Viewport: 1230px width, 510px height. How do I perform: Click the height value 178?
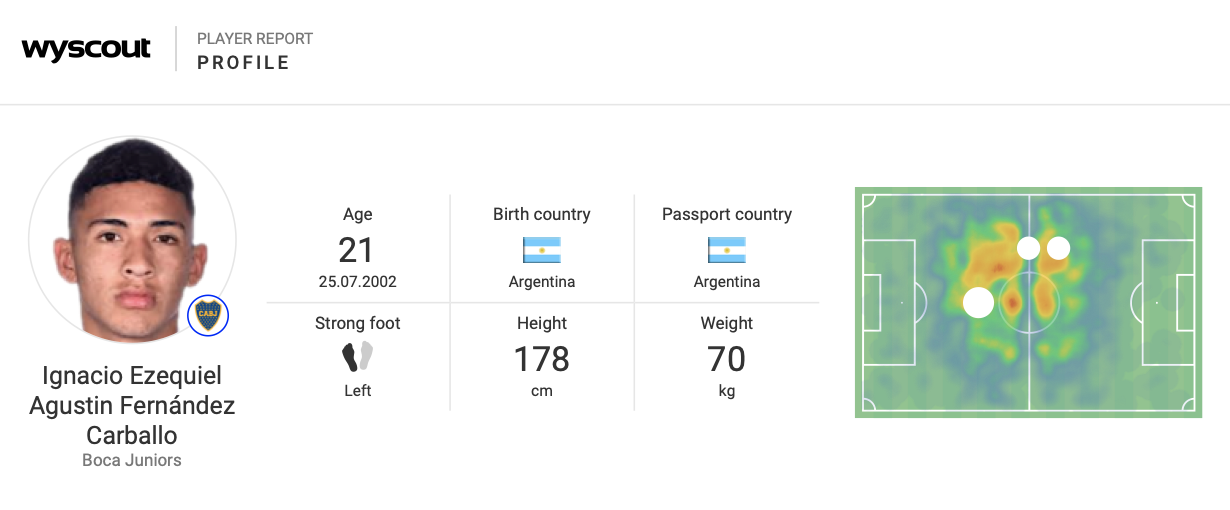(x=541, y=359)
